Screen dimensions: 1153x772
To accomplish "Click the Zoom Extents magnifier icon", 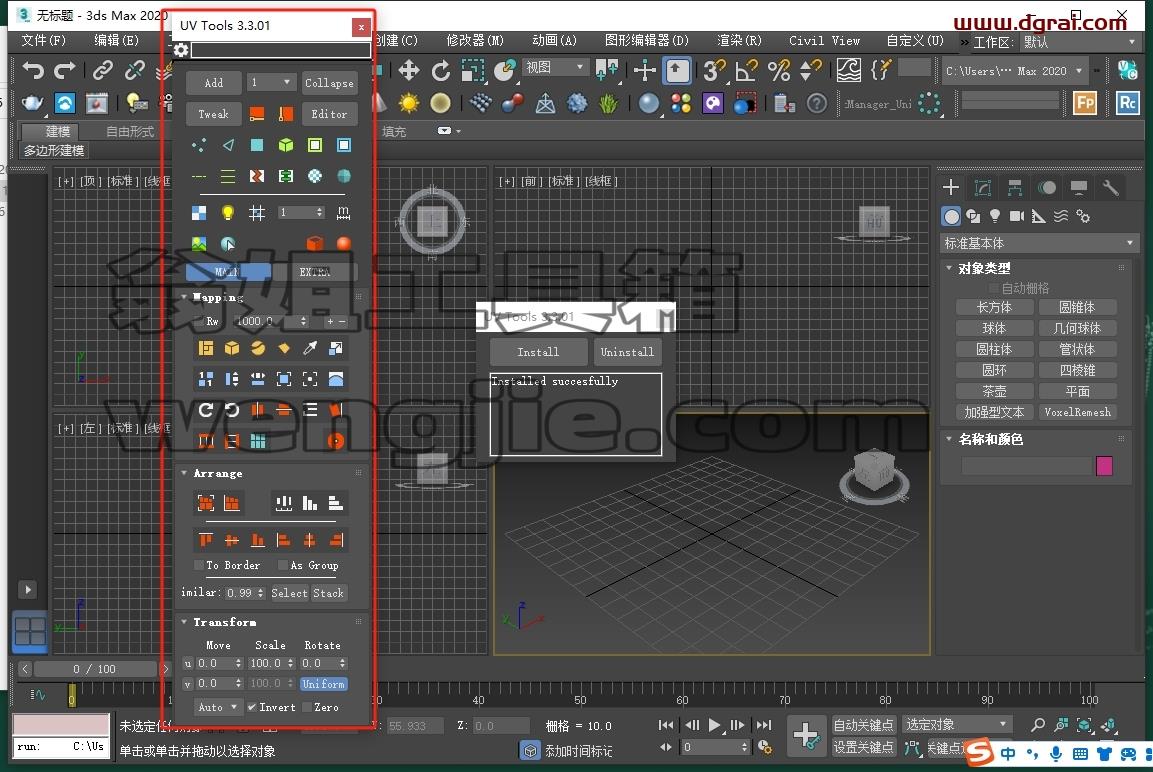I will [x=1038, y=726].
